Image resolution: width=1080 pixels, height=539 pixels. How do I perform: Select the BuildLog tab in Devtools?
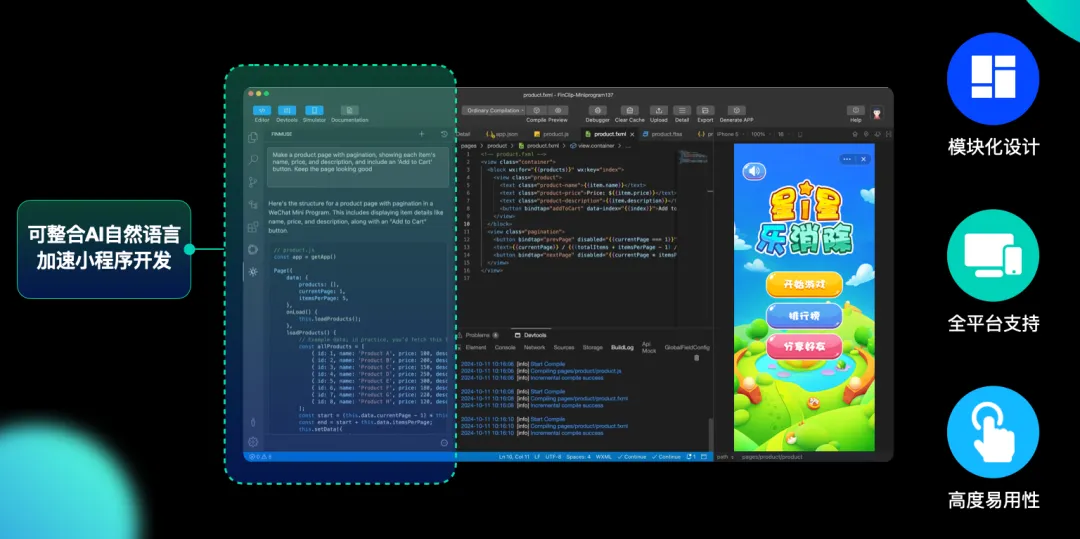[x=622, y=347]
